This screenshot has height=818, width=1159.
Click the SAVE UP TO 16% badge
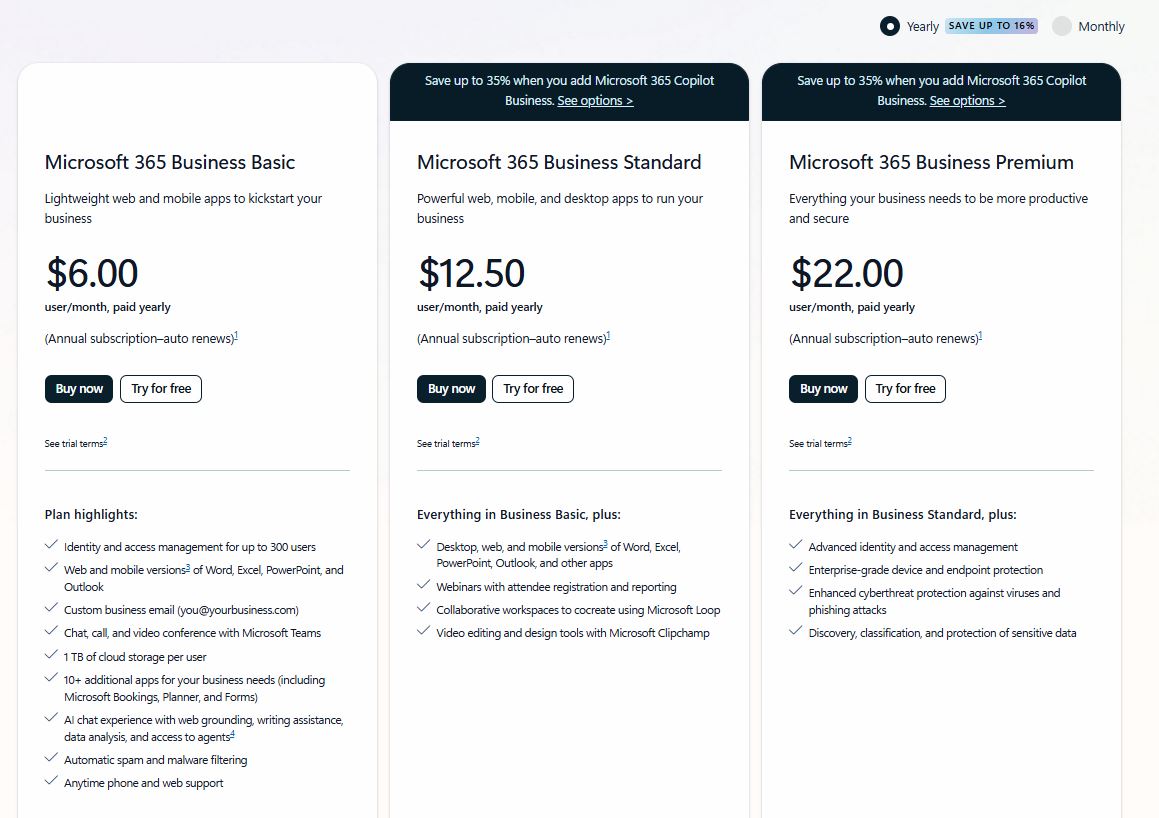(x=991, y=25)
